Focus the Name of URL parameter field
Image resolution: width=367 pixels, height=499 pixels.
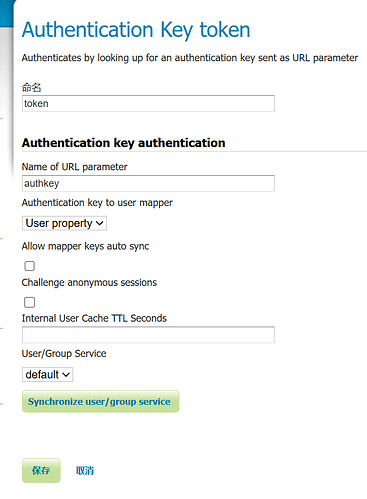pyautogui.click(x=148, y=183)
